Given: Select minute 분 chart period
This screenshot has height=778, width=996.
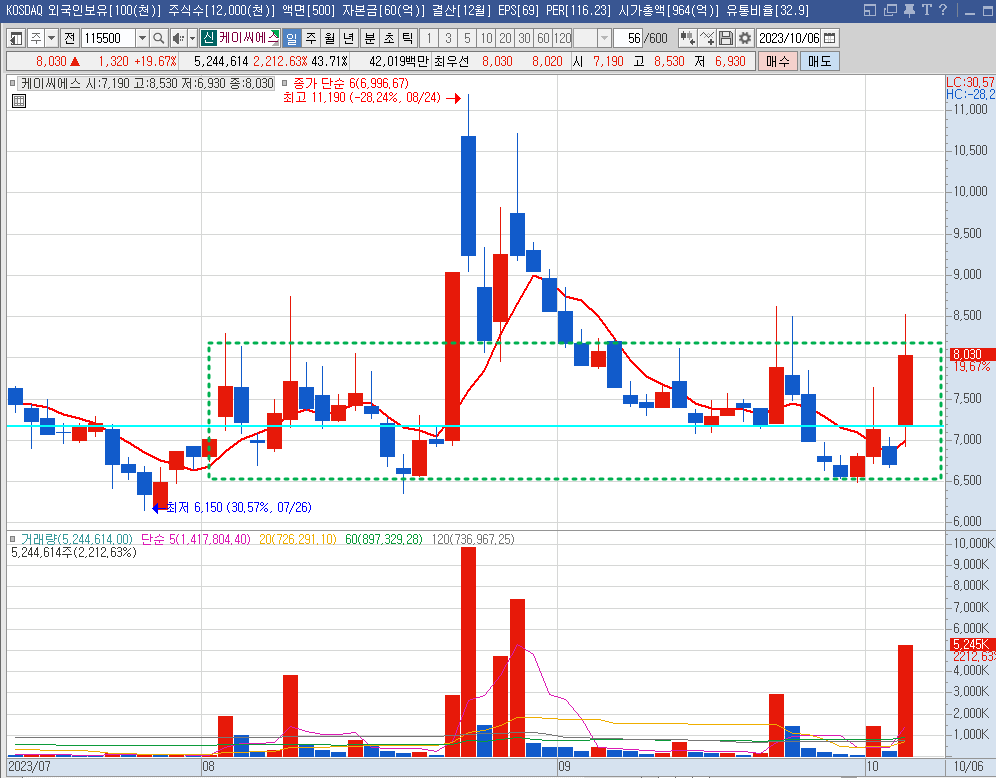Looking at the screenshot, I should coord(370,39).
